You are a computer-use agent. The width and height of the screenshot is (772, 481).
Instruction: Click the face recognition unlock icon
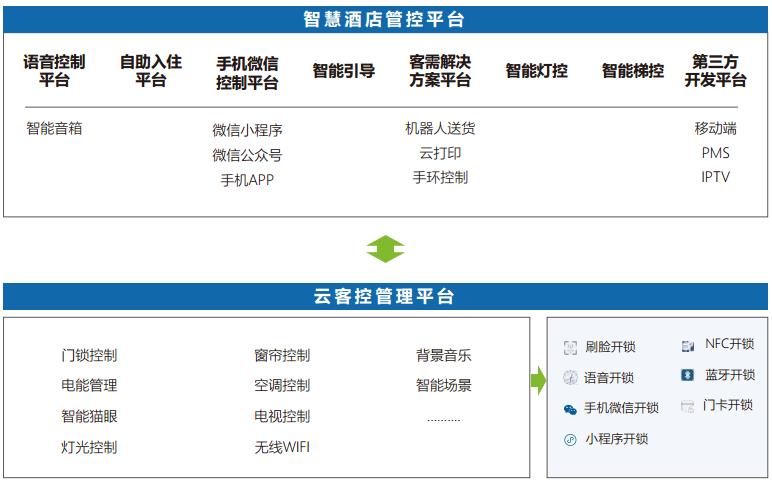tap(570, 347)
